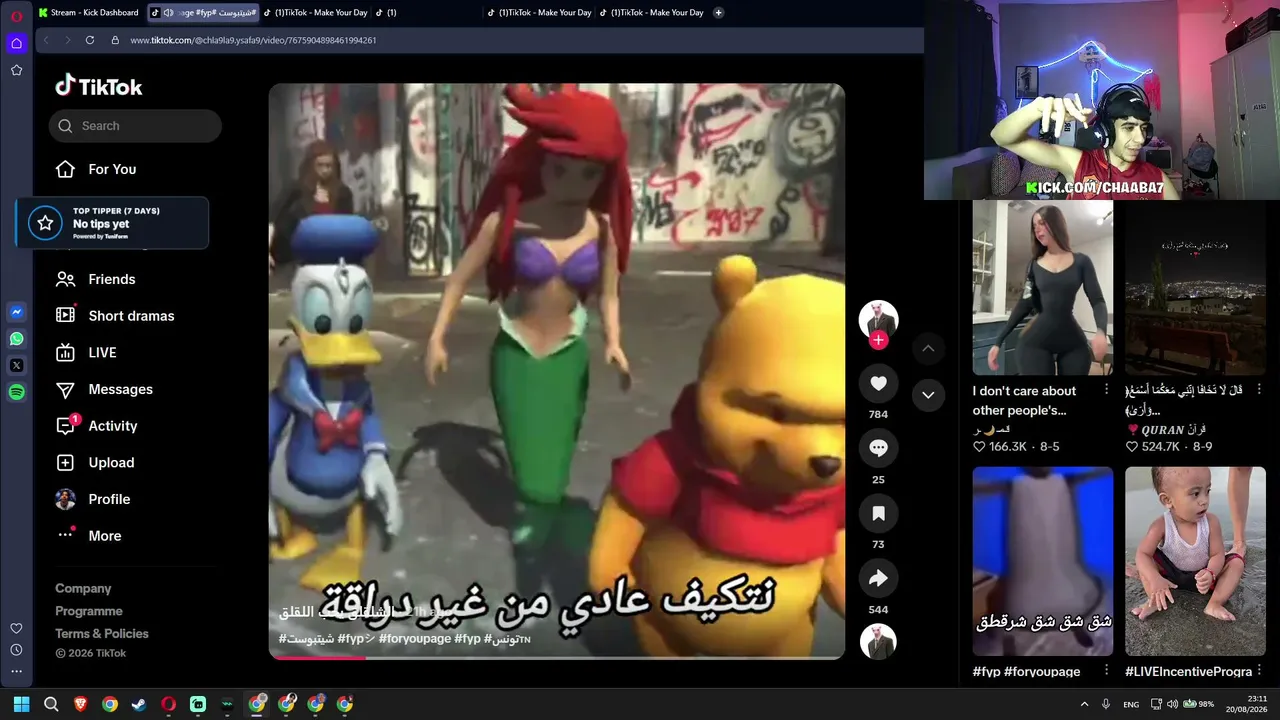1280x720 pixels.
Task: Open the creator's profile avatar above the like button
Action: 878,319
